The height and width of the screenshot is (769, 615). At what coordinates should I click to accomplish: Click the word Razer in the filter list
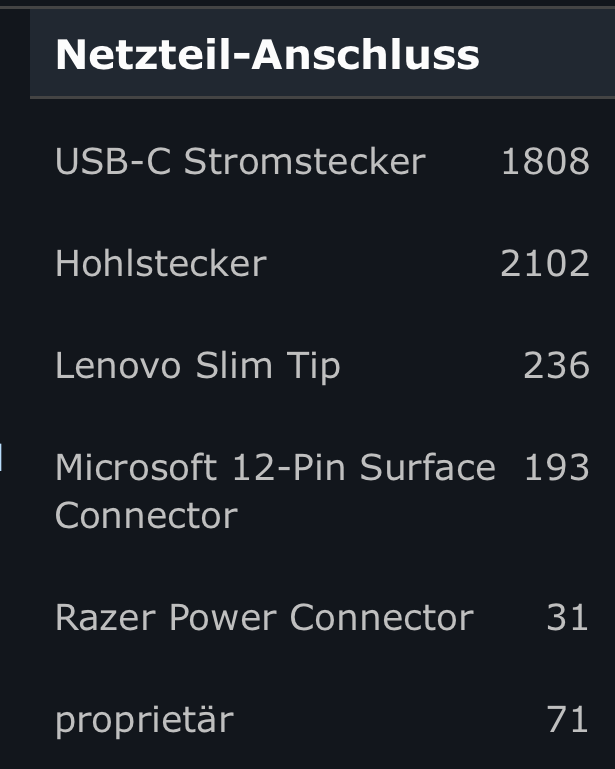106,617
